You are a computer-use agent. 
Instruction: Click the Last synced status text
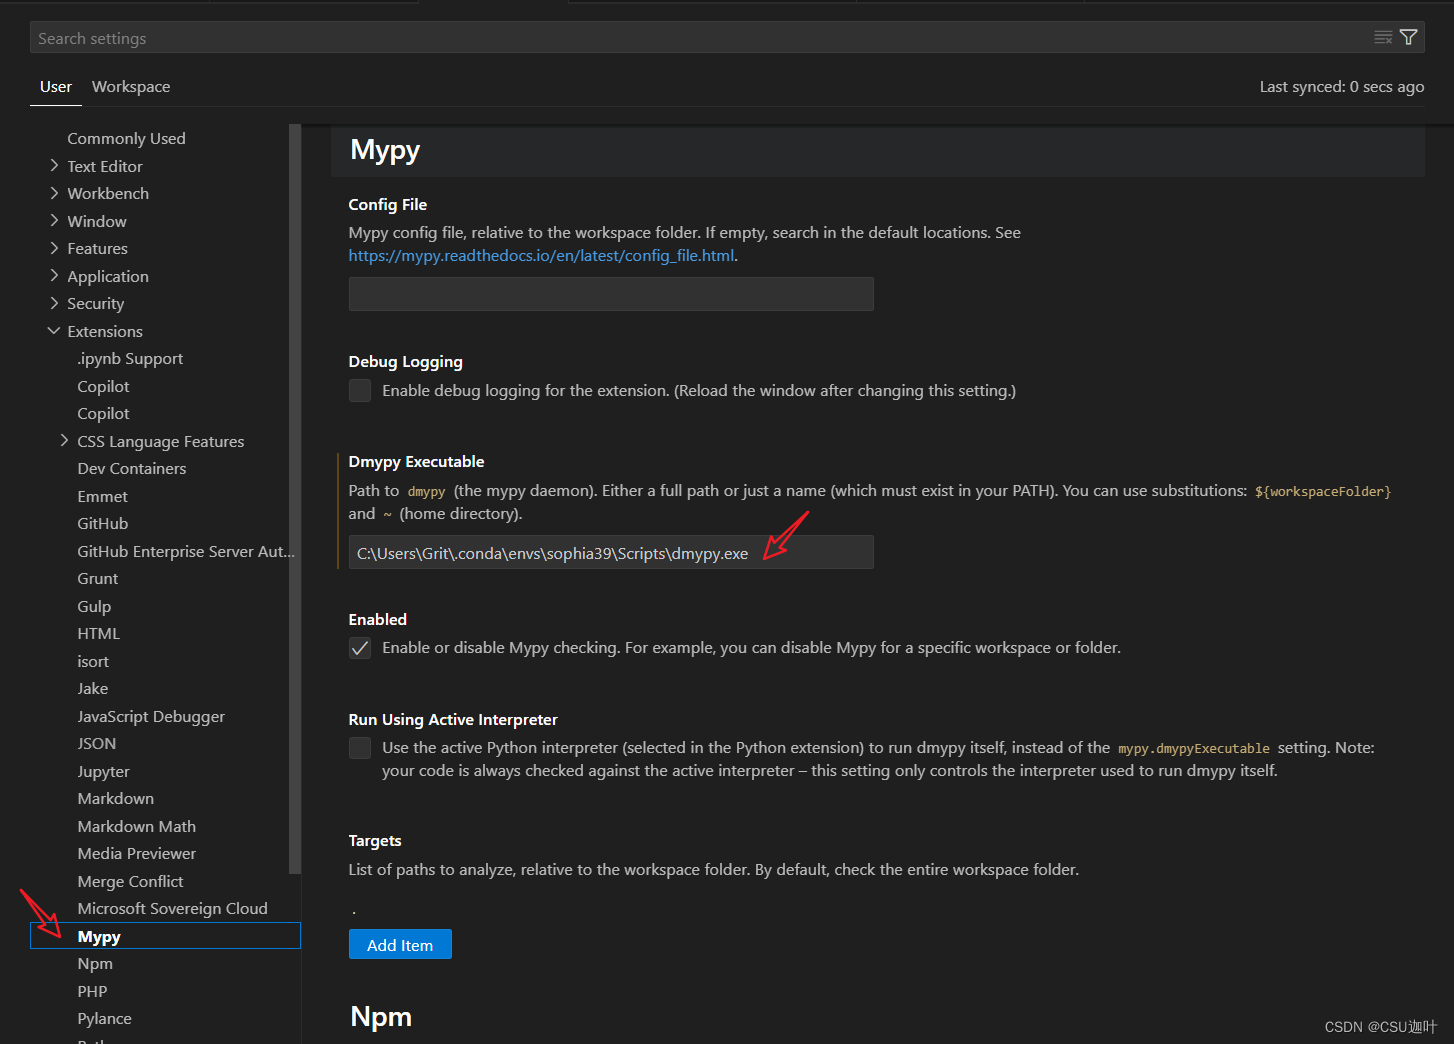point(1342,87)
